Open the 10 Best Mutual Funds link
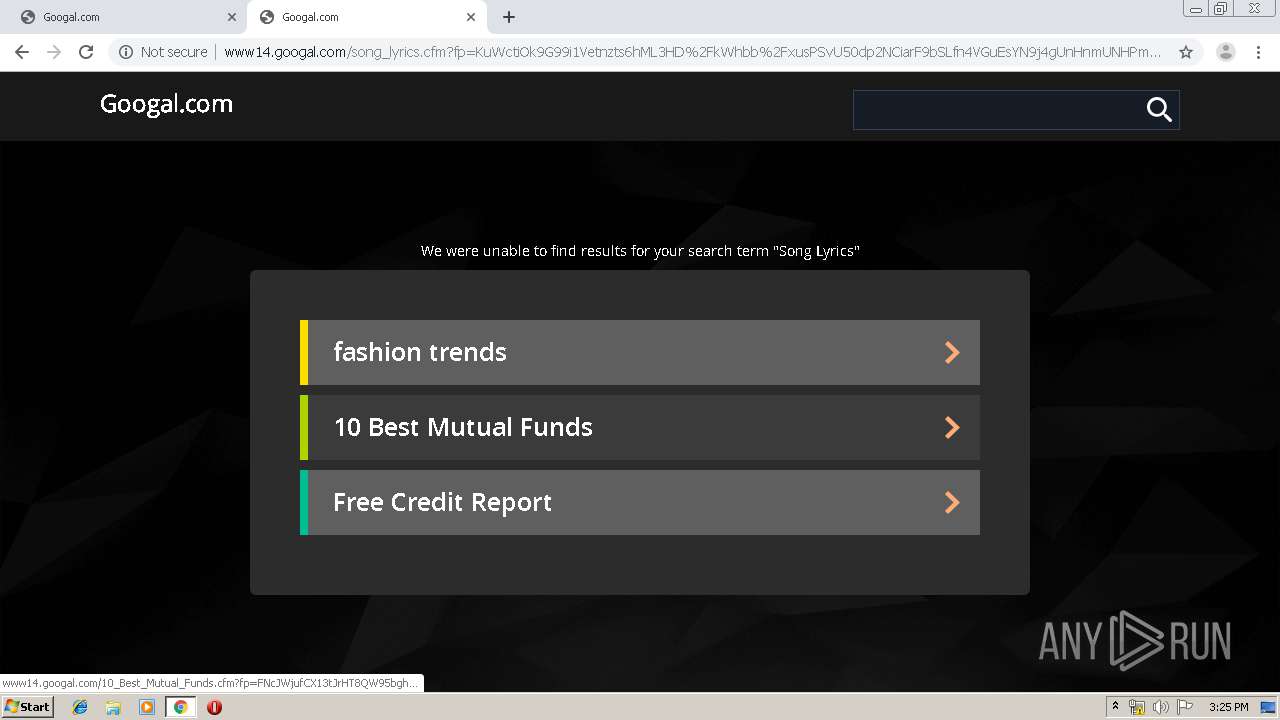Screen dimensions: 1280x720 coord(640,427)
